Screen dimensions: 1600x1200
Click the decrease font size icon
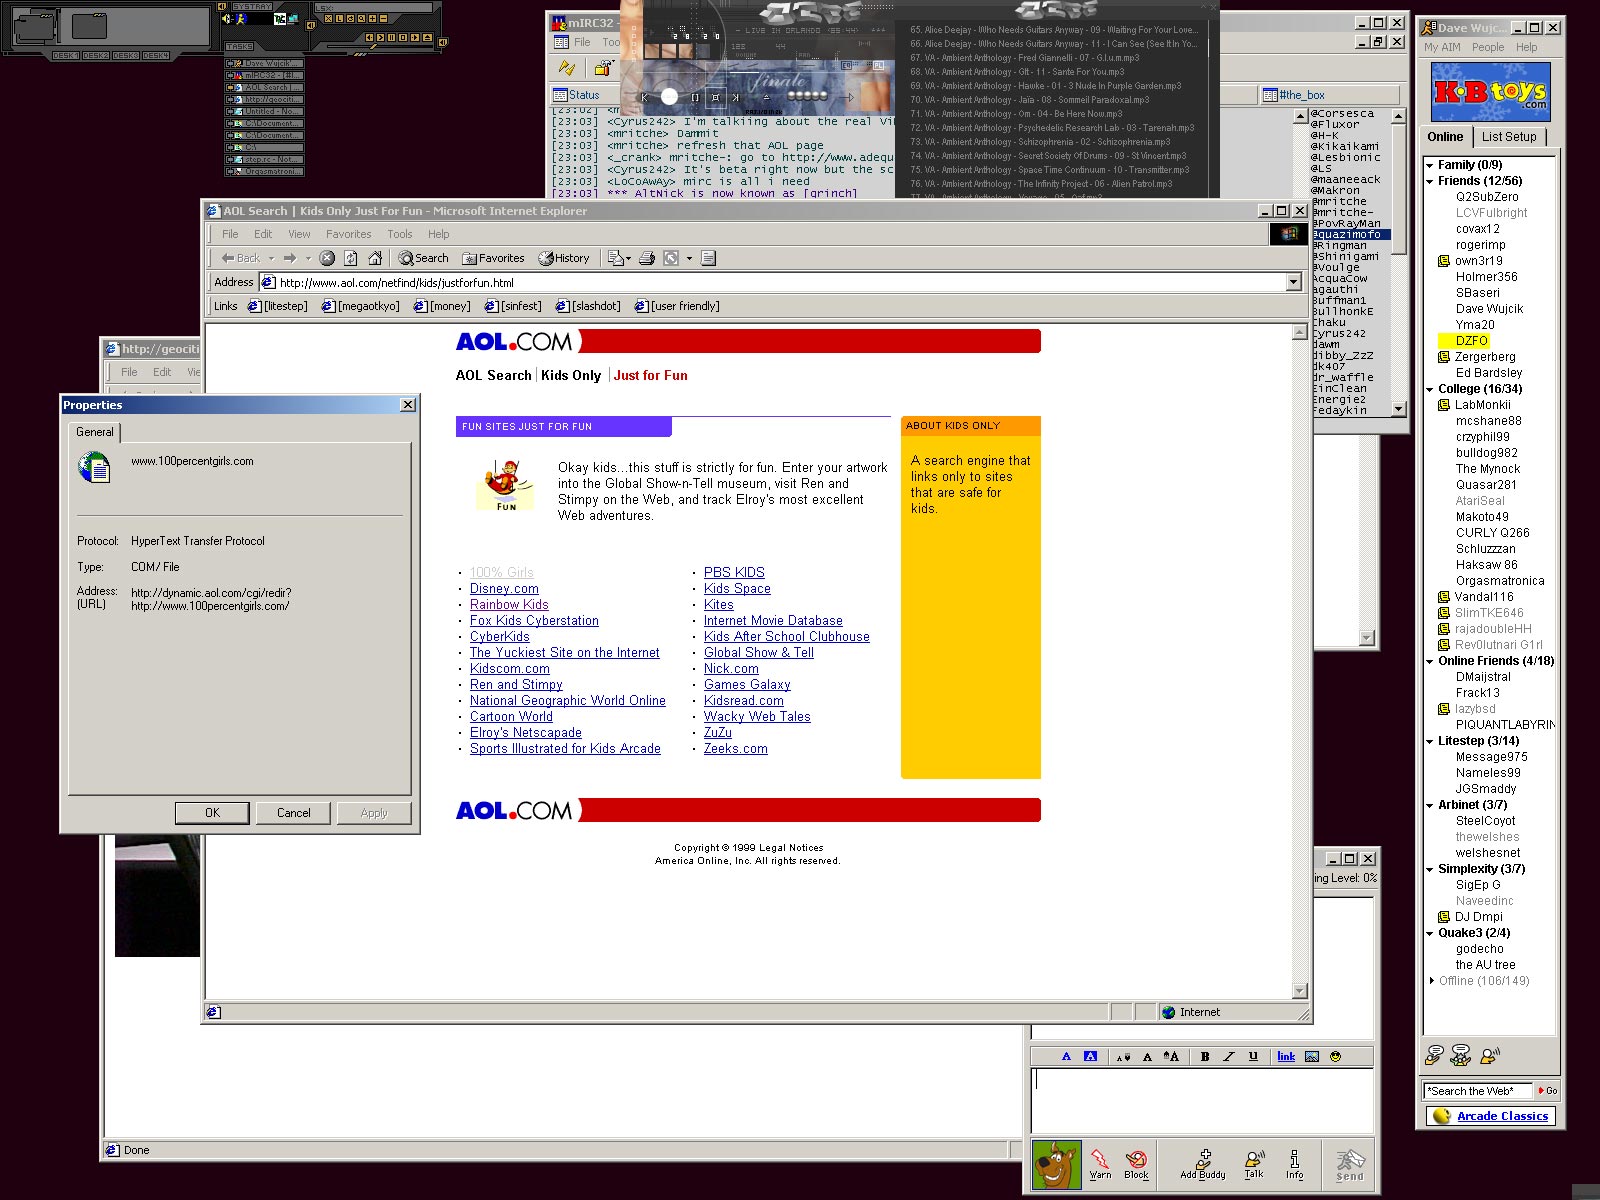point(1123,1056)
